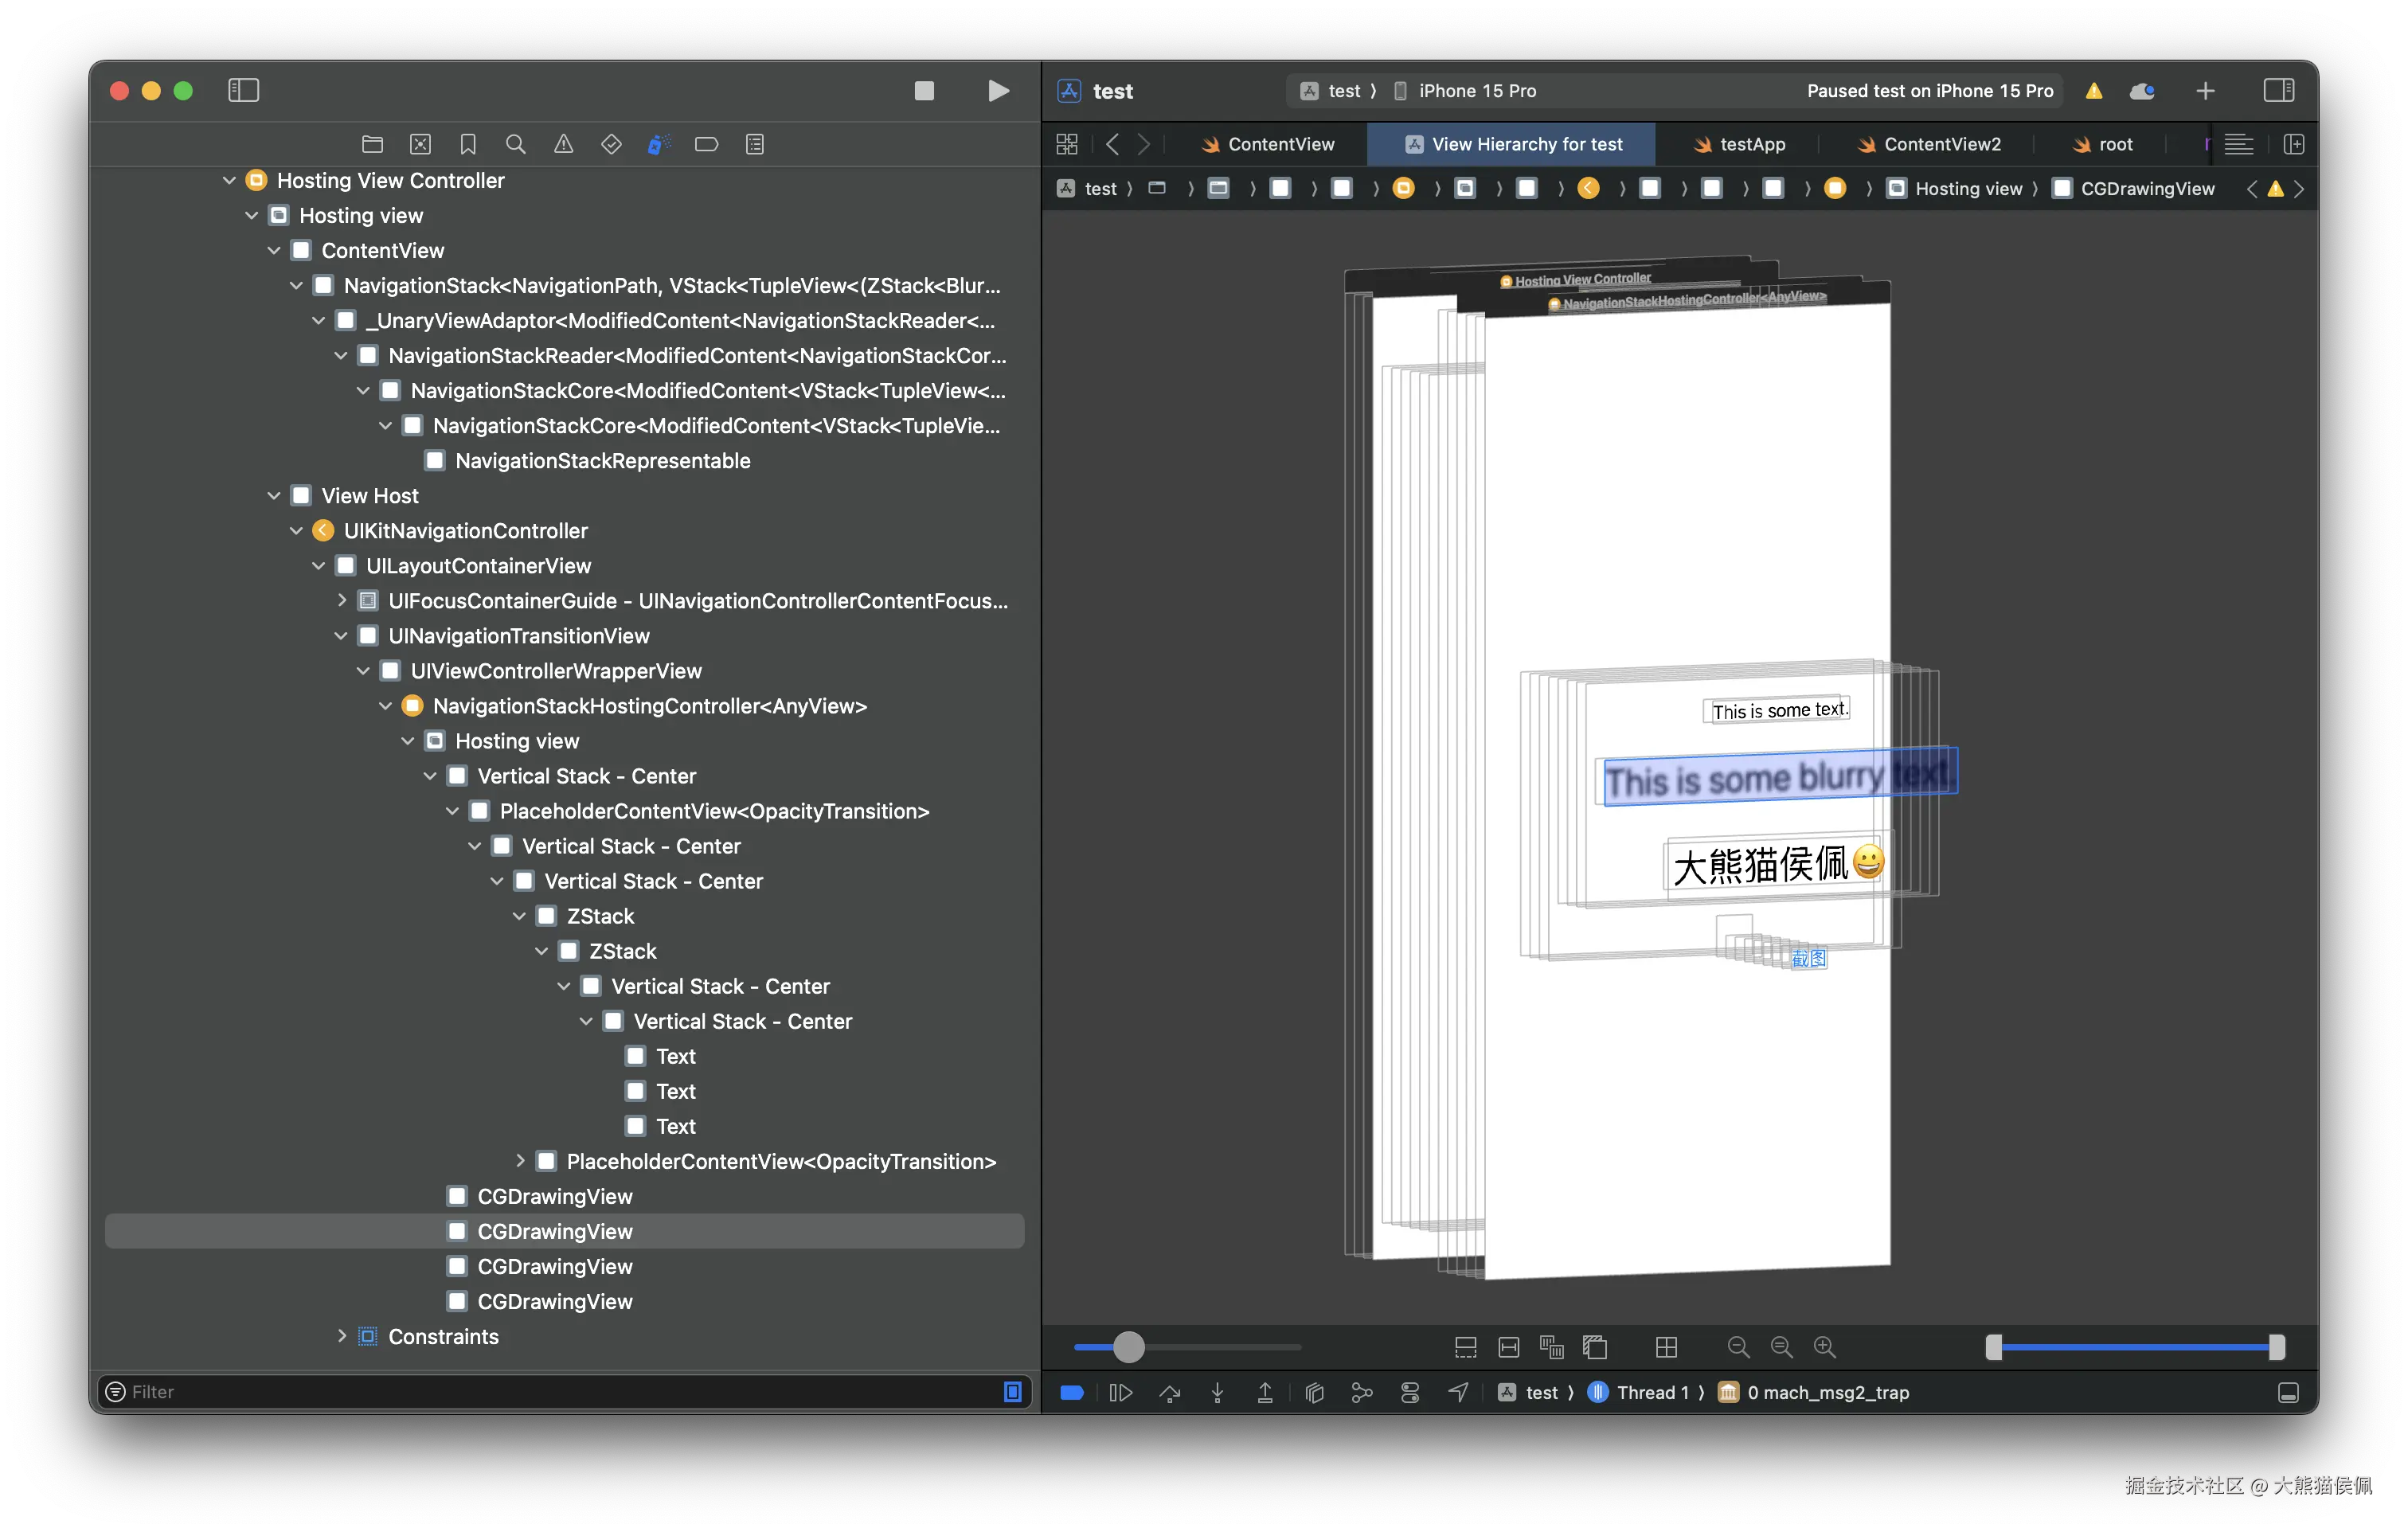Click the step over debug button
Viewport: 2408px width, 1532px height.
1169,1392
